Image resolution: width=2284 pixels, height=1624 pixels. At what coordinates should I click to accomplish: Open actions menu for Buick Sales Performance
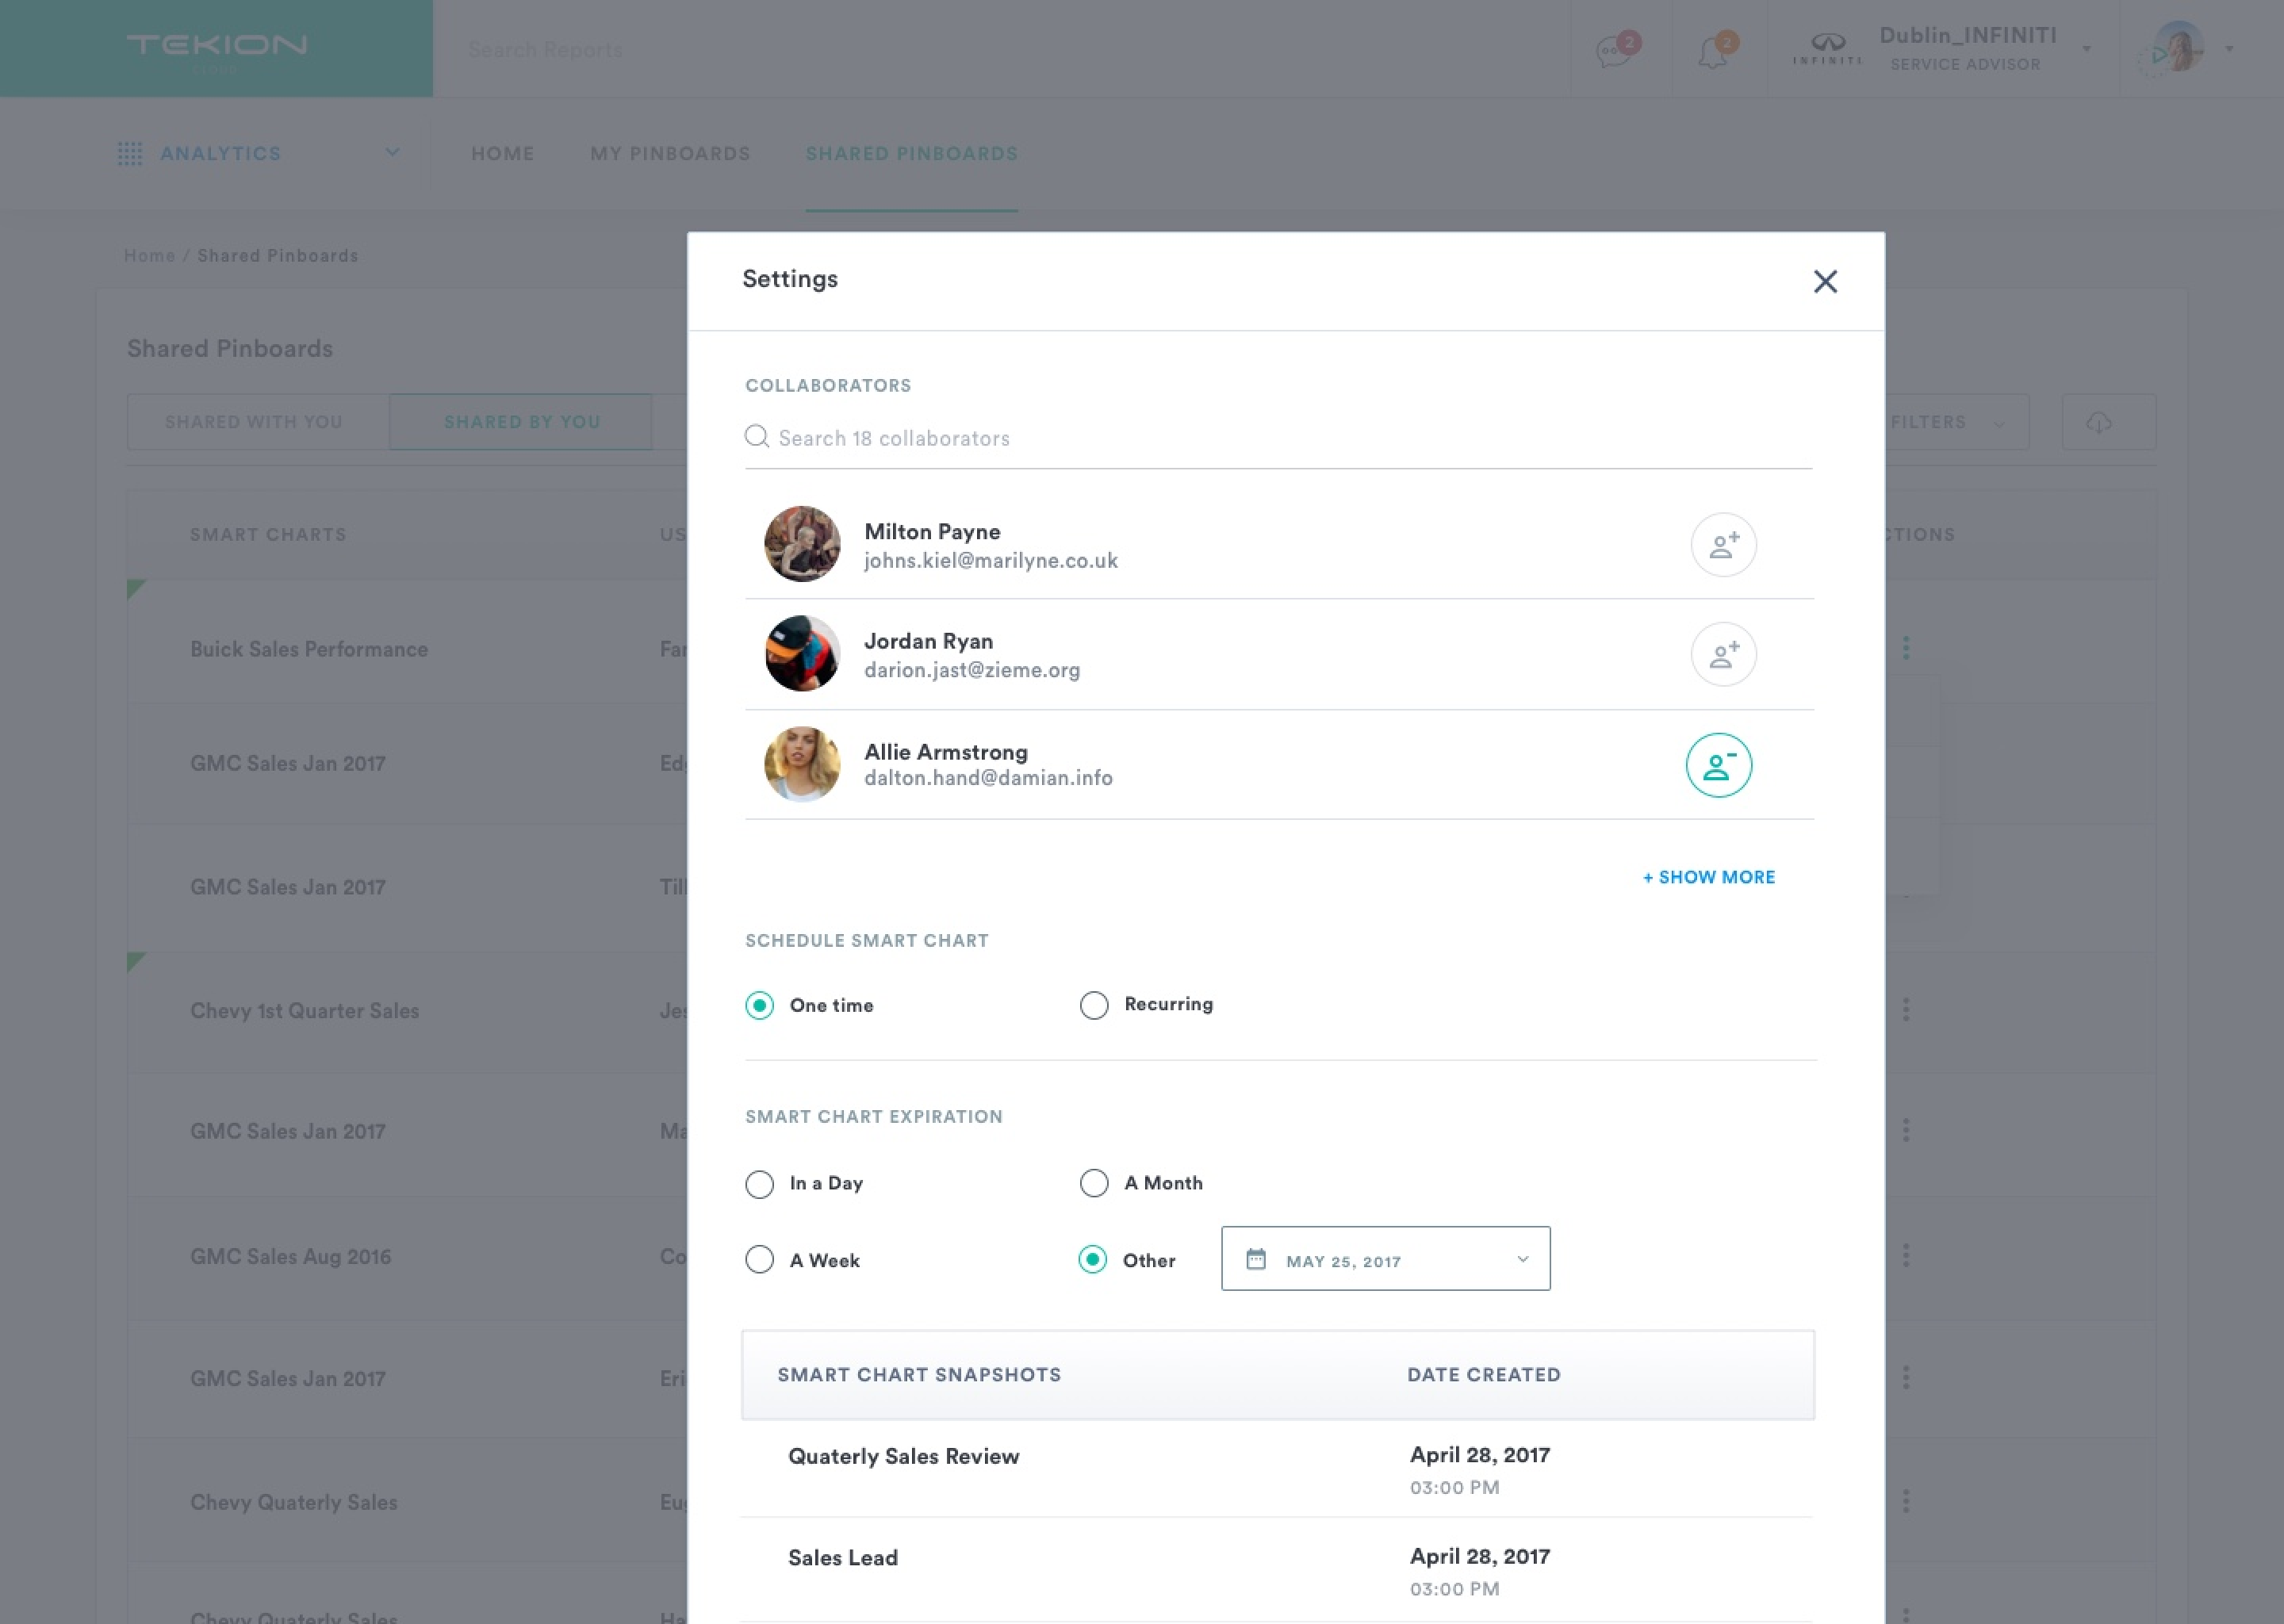coord(1905,648)
